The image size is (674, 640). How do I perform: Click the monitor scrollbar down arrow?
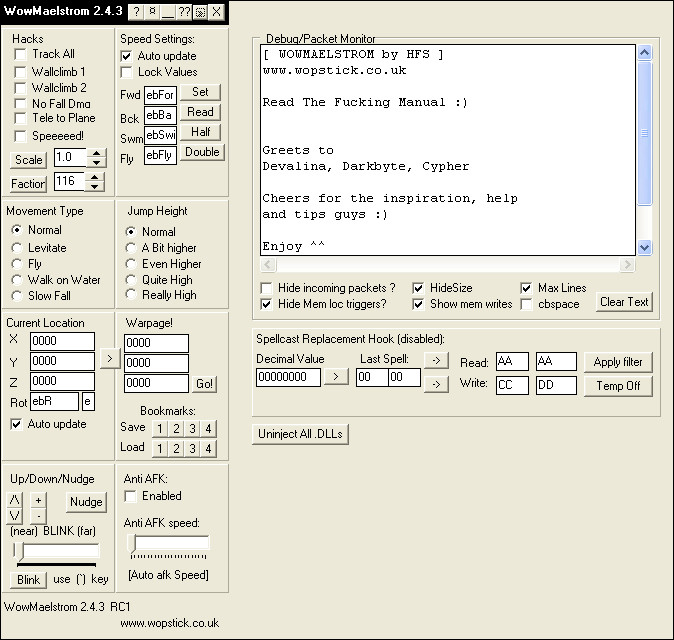click(x=644, y=248)
